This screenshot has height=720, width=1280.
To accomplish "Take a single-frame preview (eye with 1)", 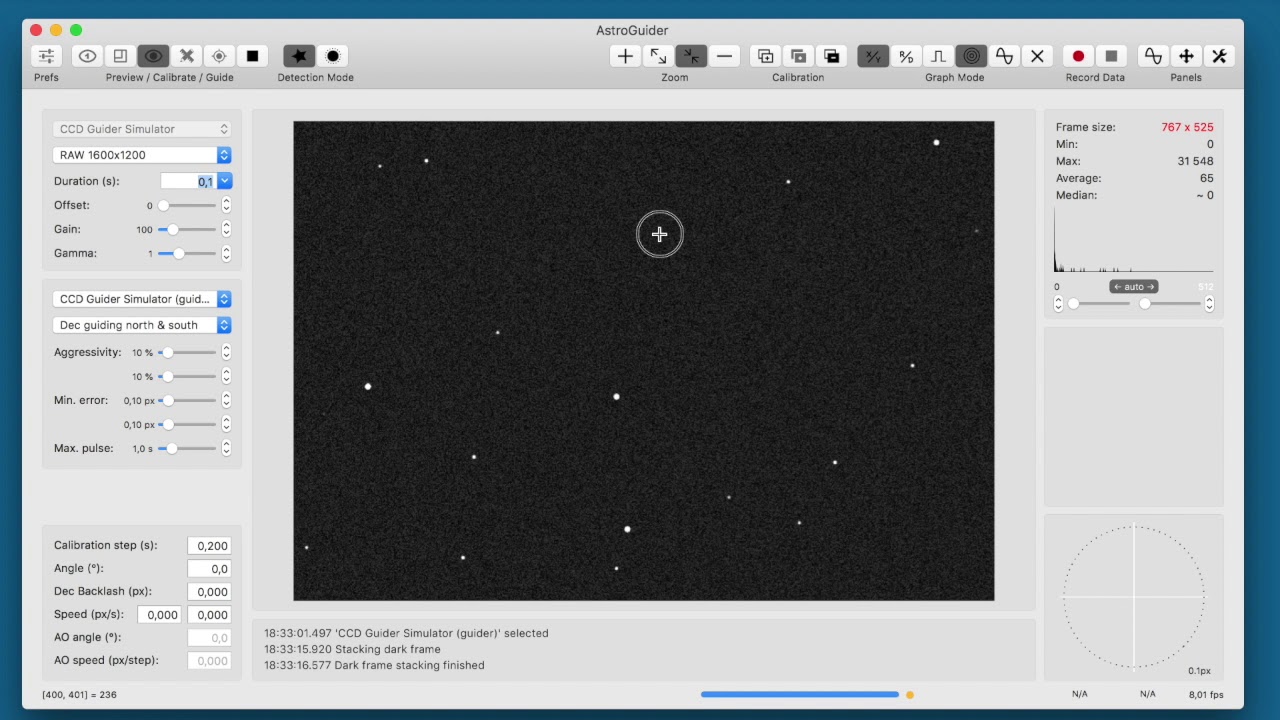I will [87, 56].
